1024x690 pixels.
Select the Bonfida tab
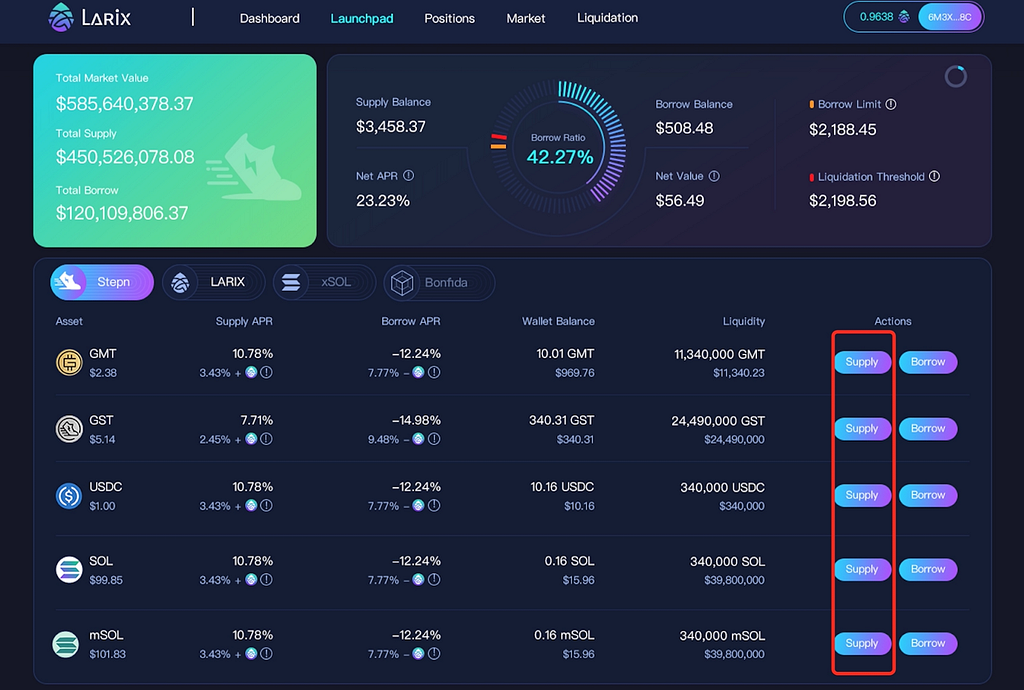click(439, 282)
